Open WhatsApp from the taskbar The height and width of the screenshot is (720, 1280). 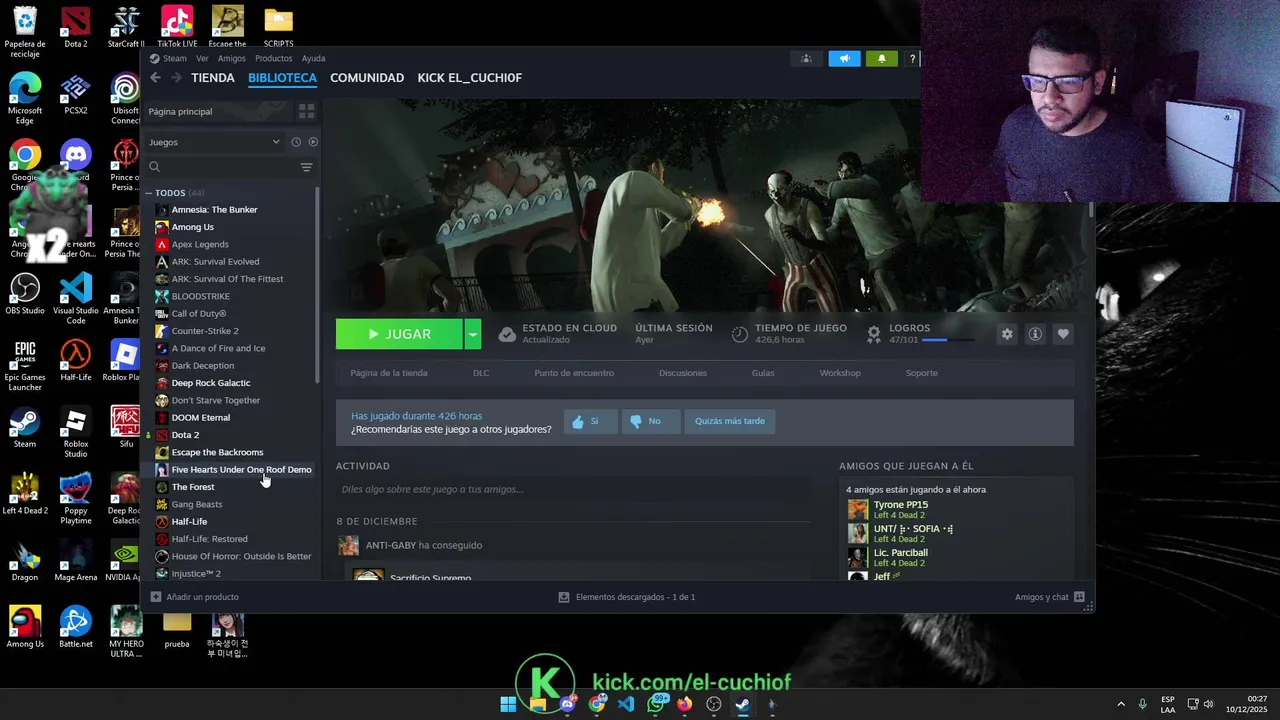[x=656, y=704]
